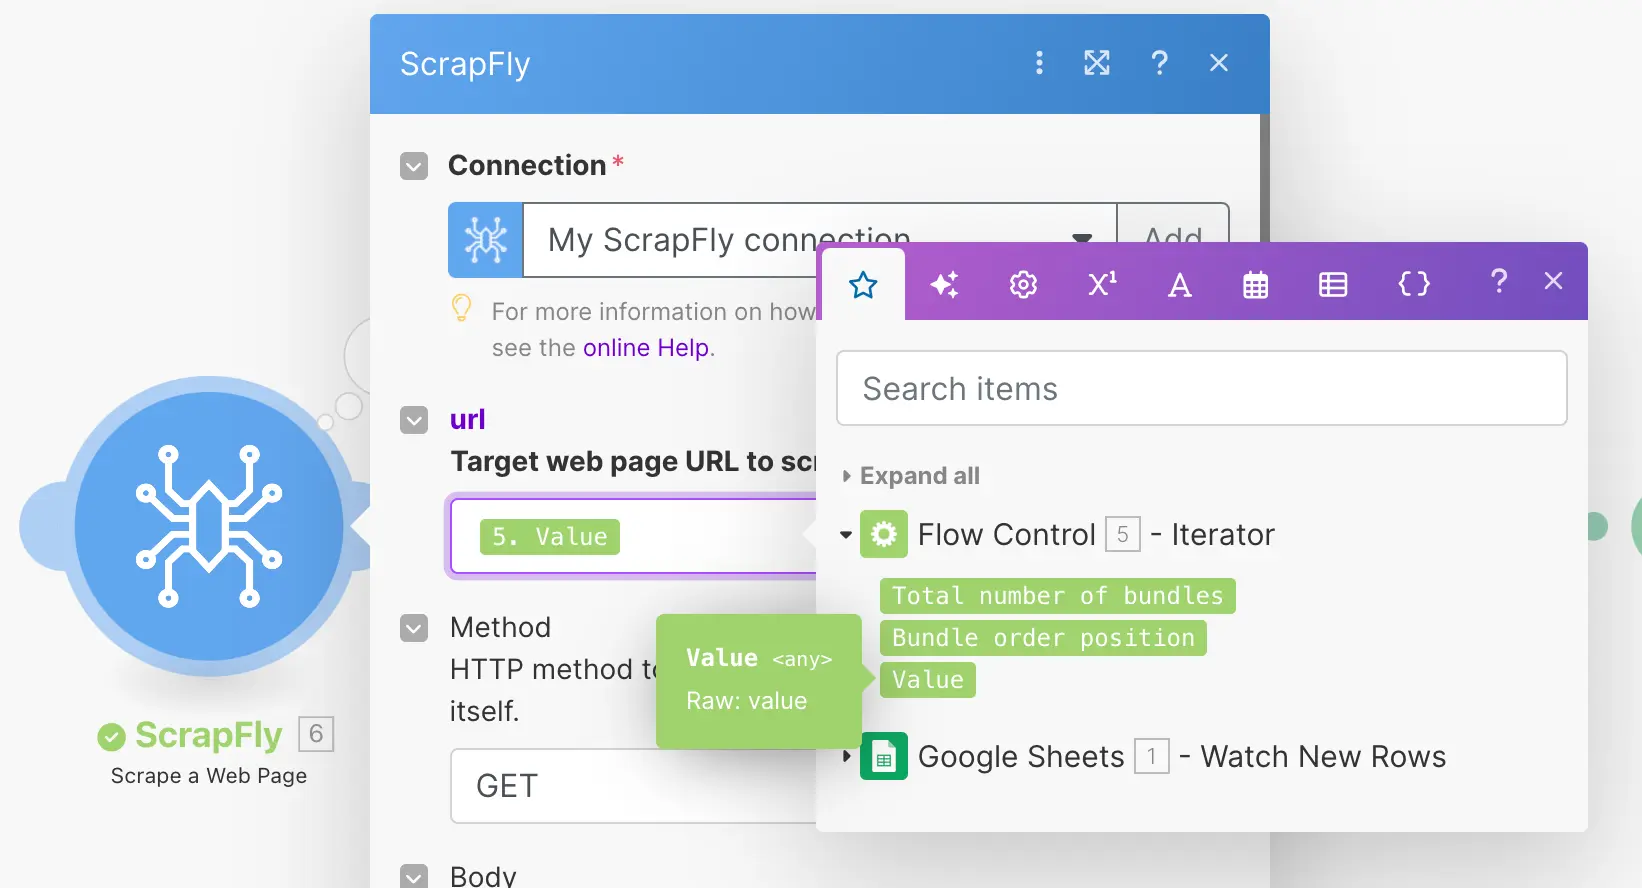Click inside the url input field
The height and width of the screenshot is (888, 1642).
pos(634,537)
